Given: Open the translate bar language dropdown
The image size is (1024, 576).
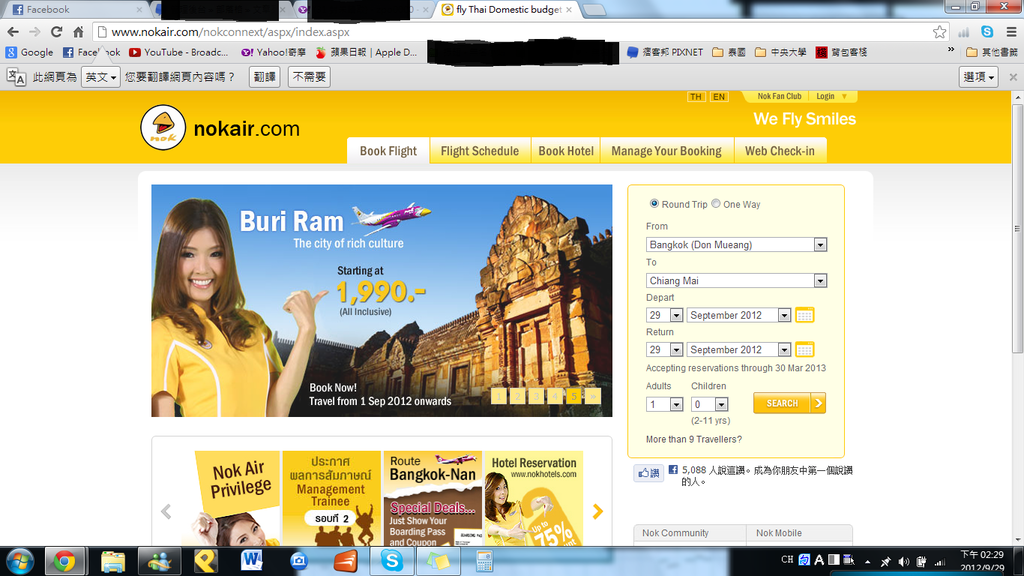Looking at the screenshot, I should tap(101, 77).
